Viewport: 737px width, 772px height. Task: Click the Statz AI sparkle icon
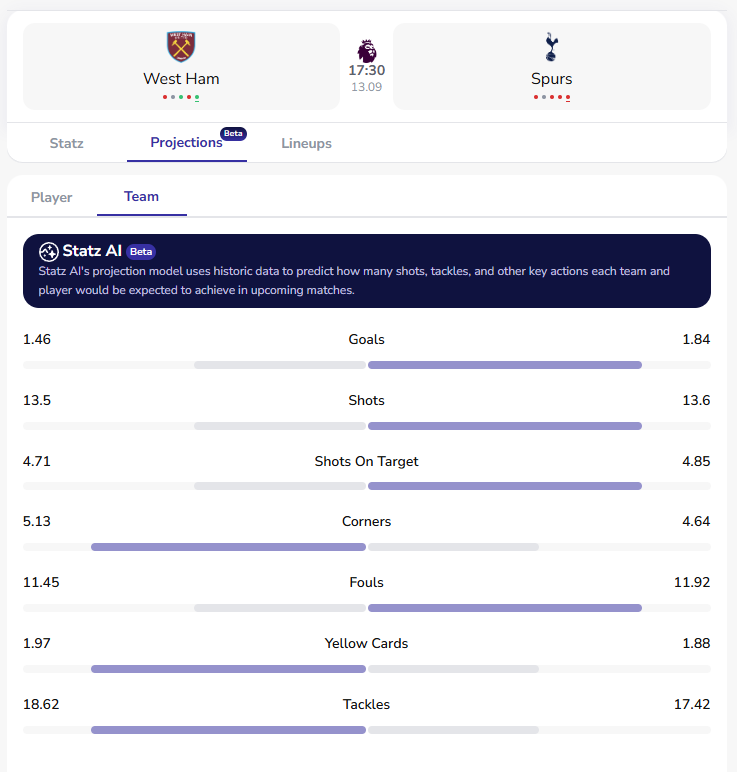(48, 251)
